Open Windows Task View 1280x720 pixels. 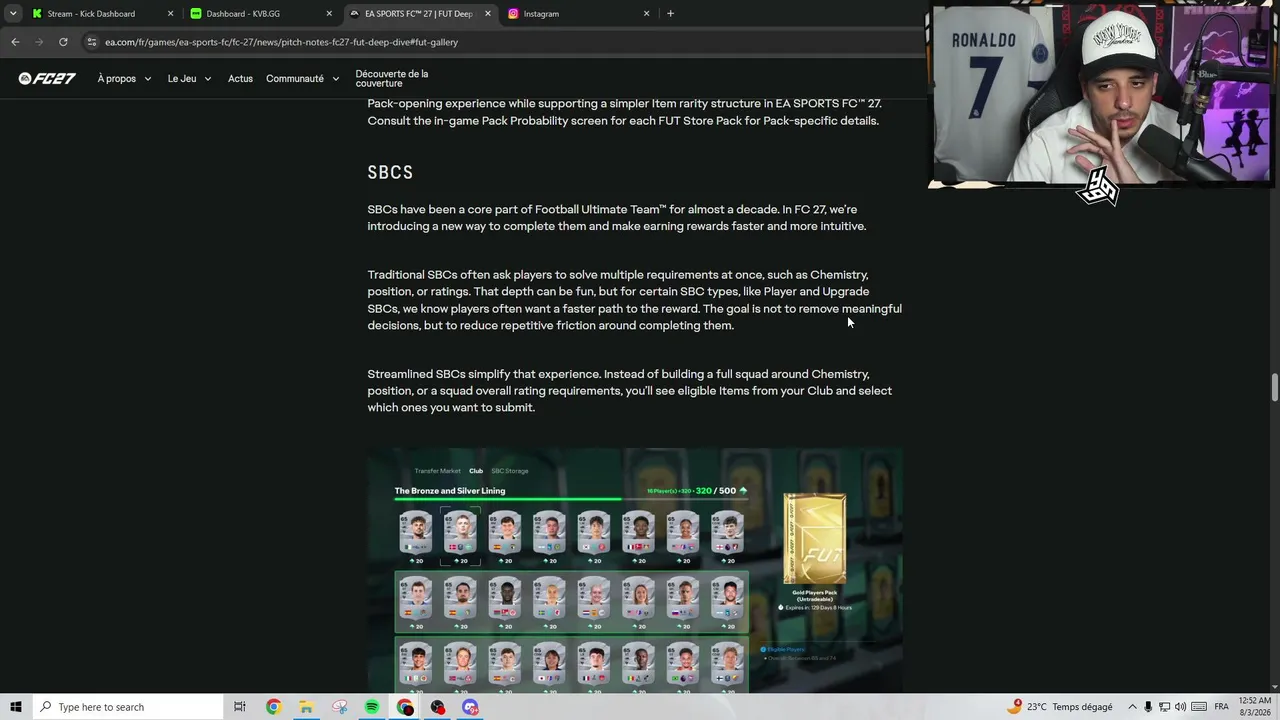[x=240, y=707]
